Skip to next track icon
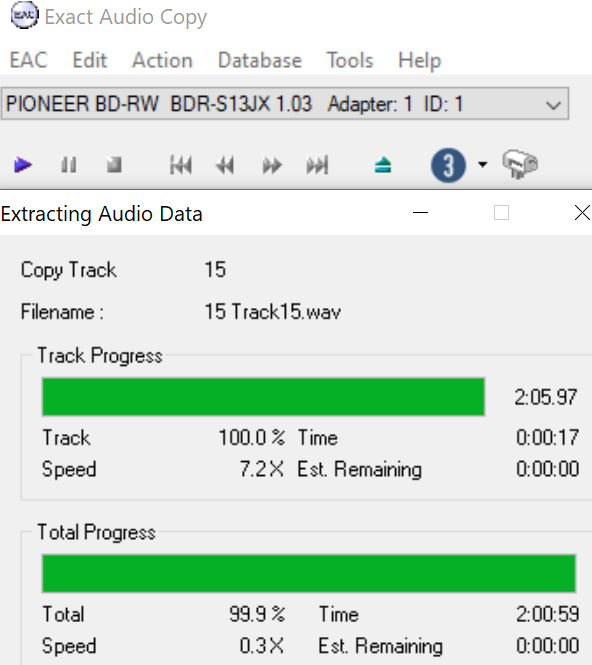592x665 pixels. 317,165
